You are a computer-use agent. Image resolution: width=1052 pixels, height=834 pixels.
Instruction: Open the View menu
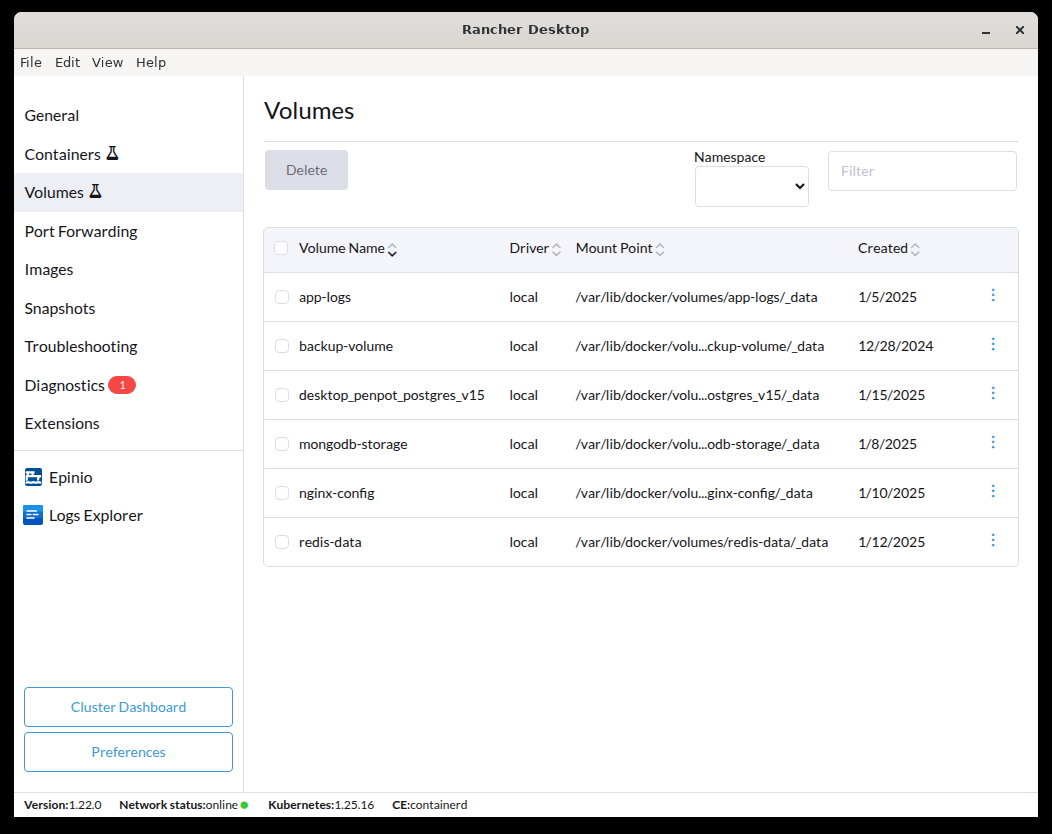pyautogui.click(x=107, y=62)
